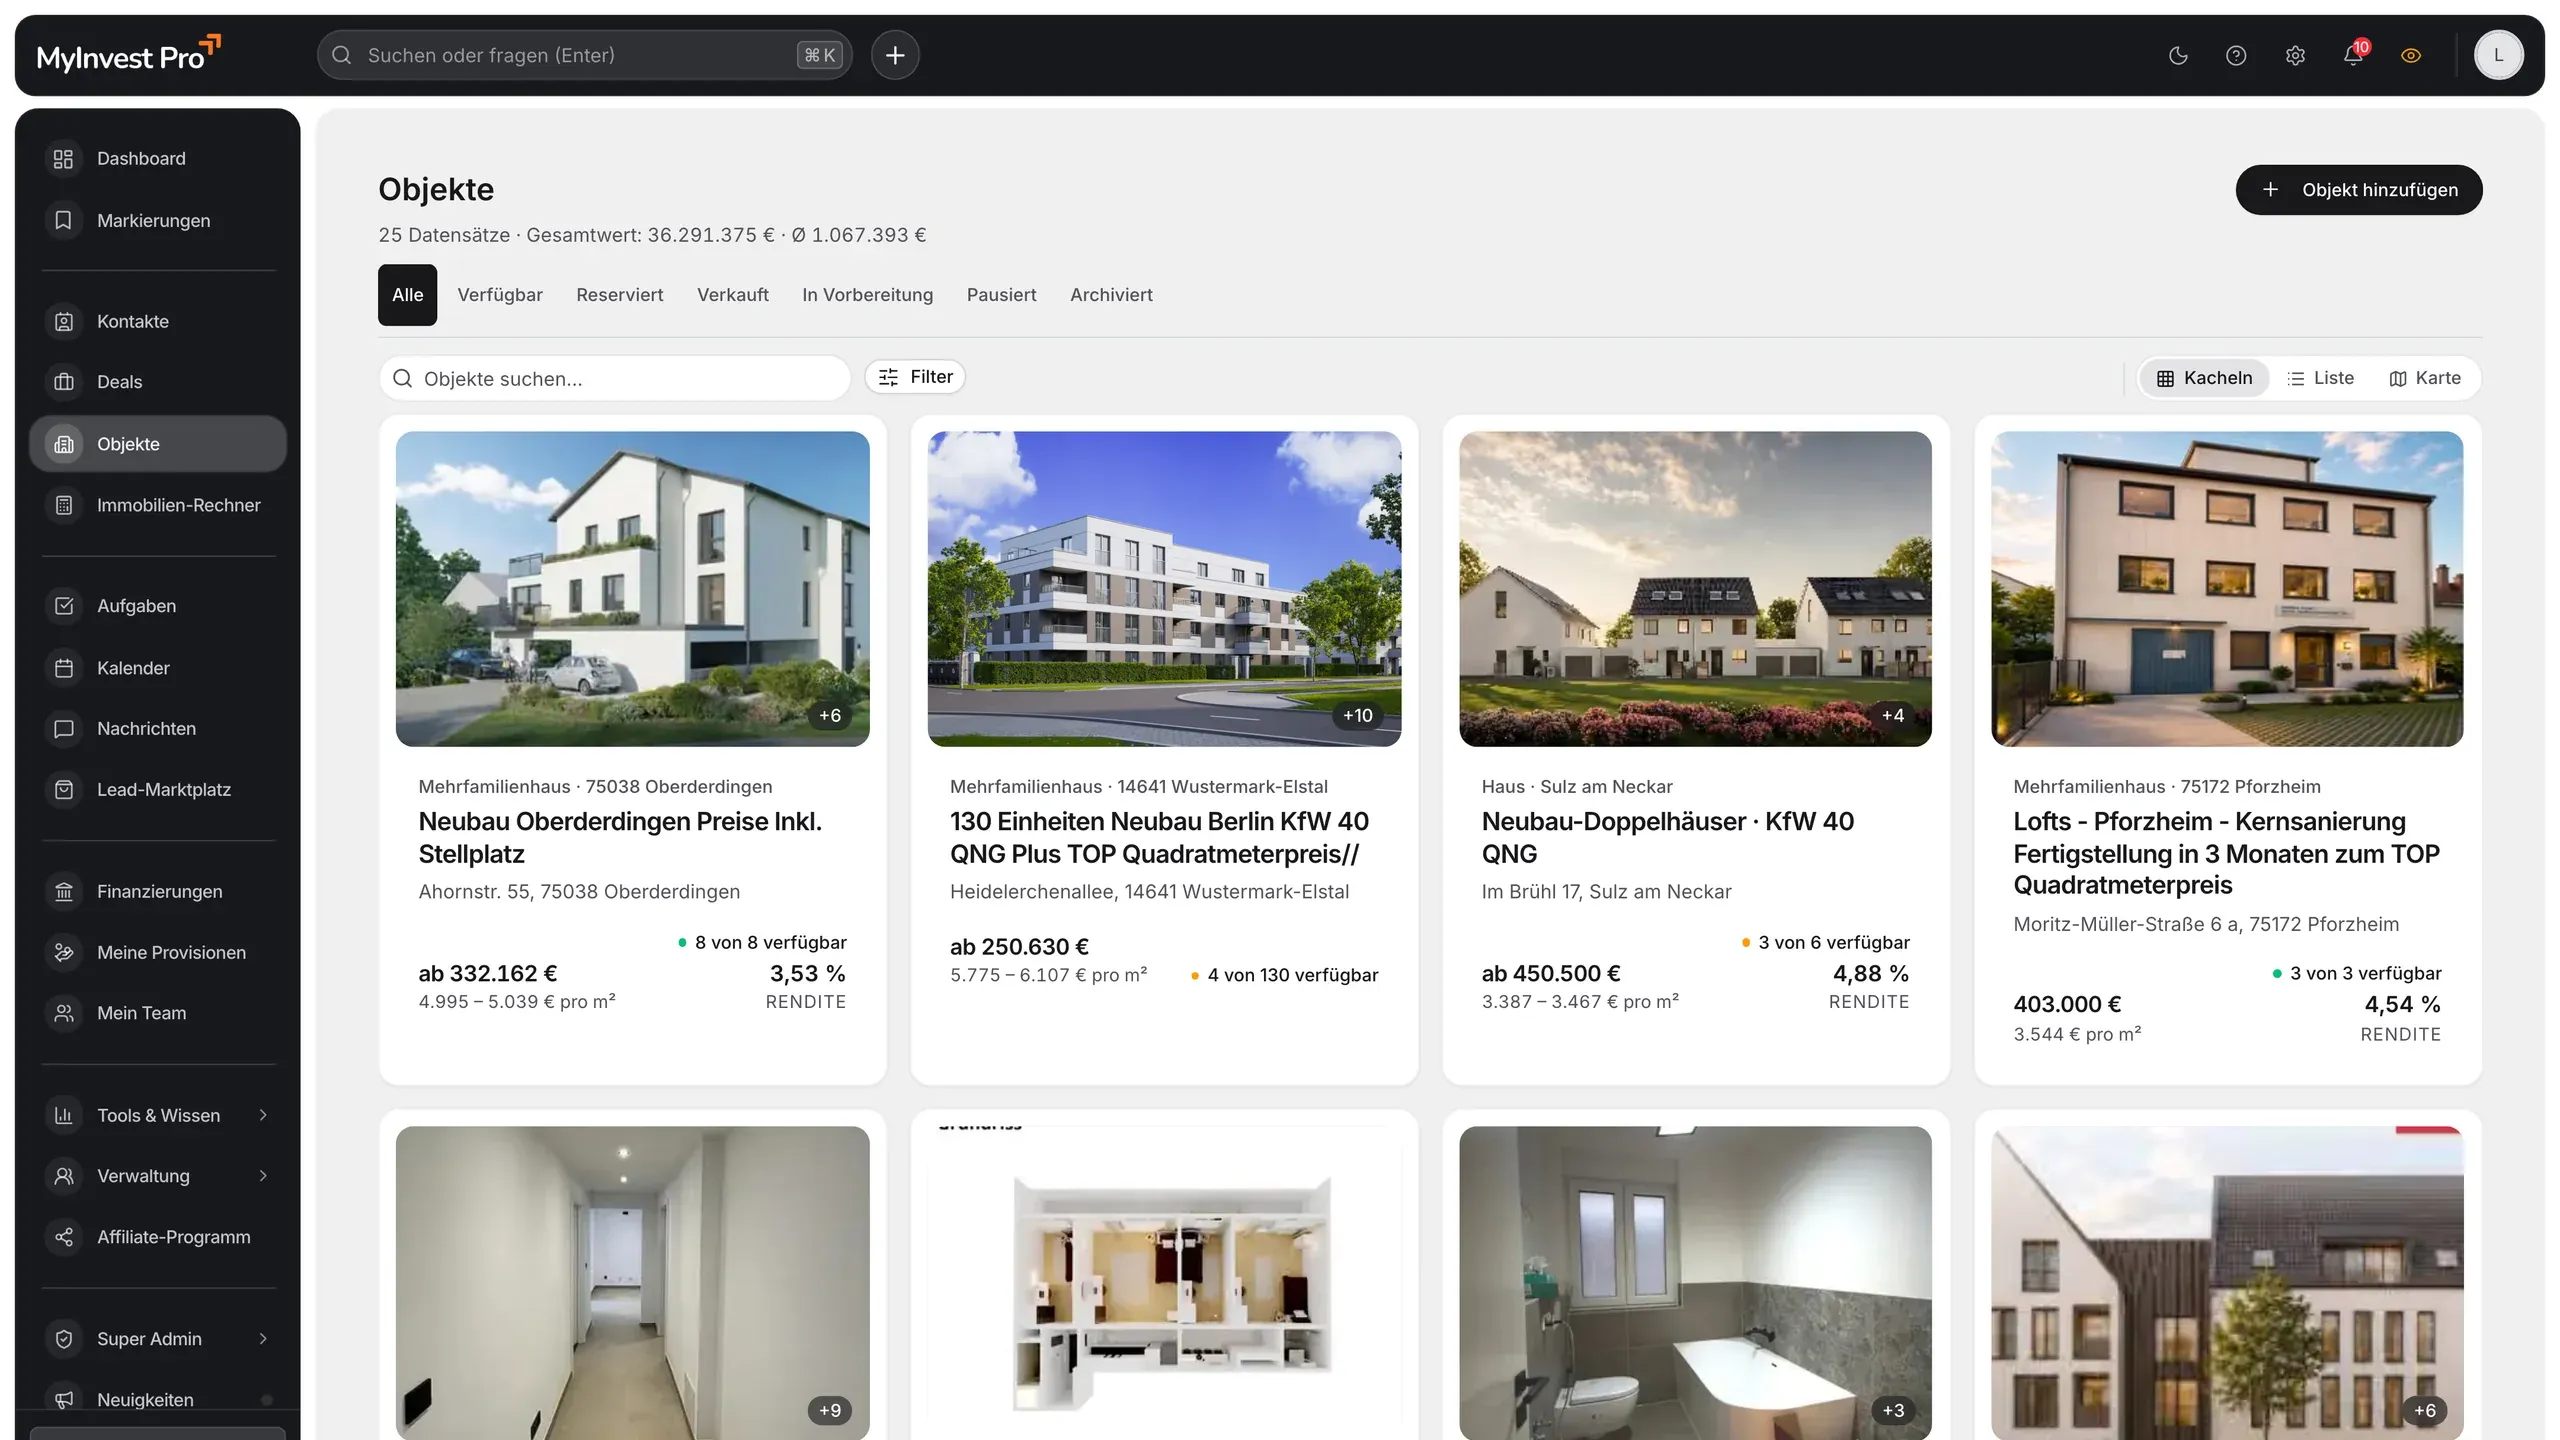Click 'ab 450.500 €' price
Viewport: 2560px width, 1440px height.
coord(1551,973)
